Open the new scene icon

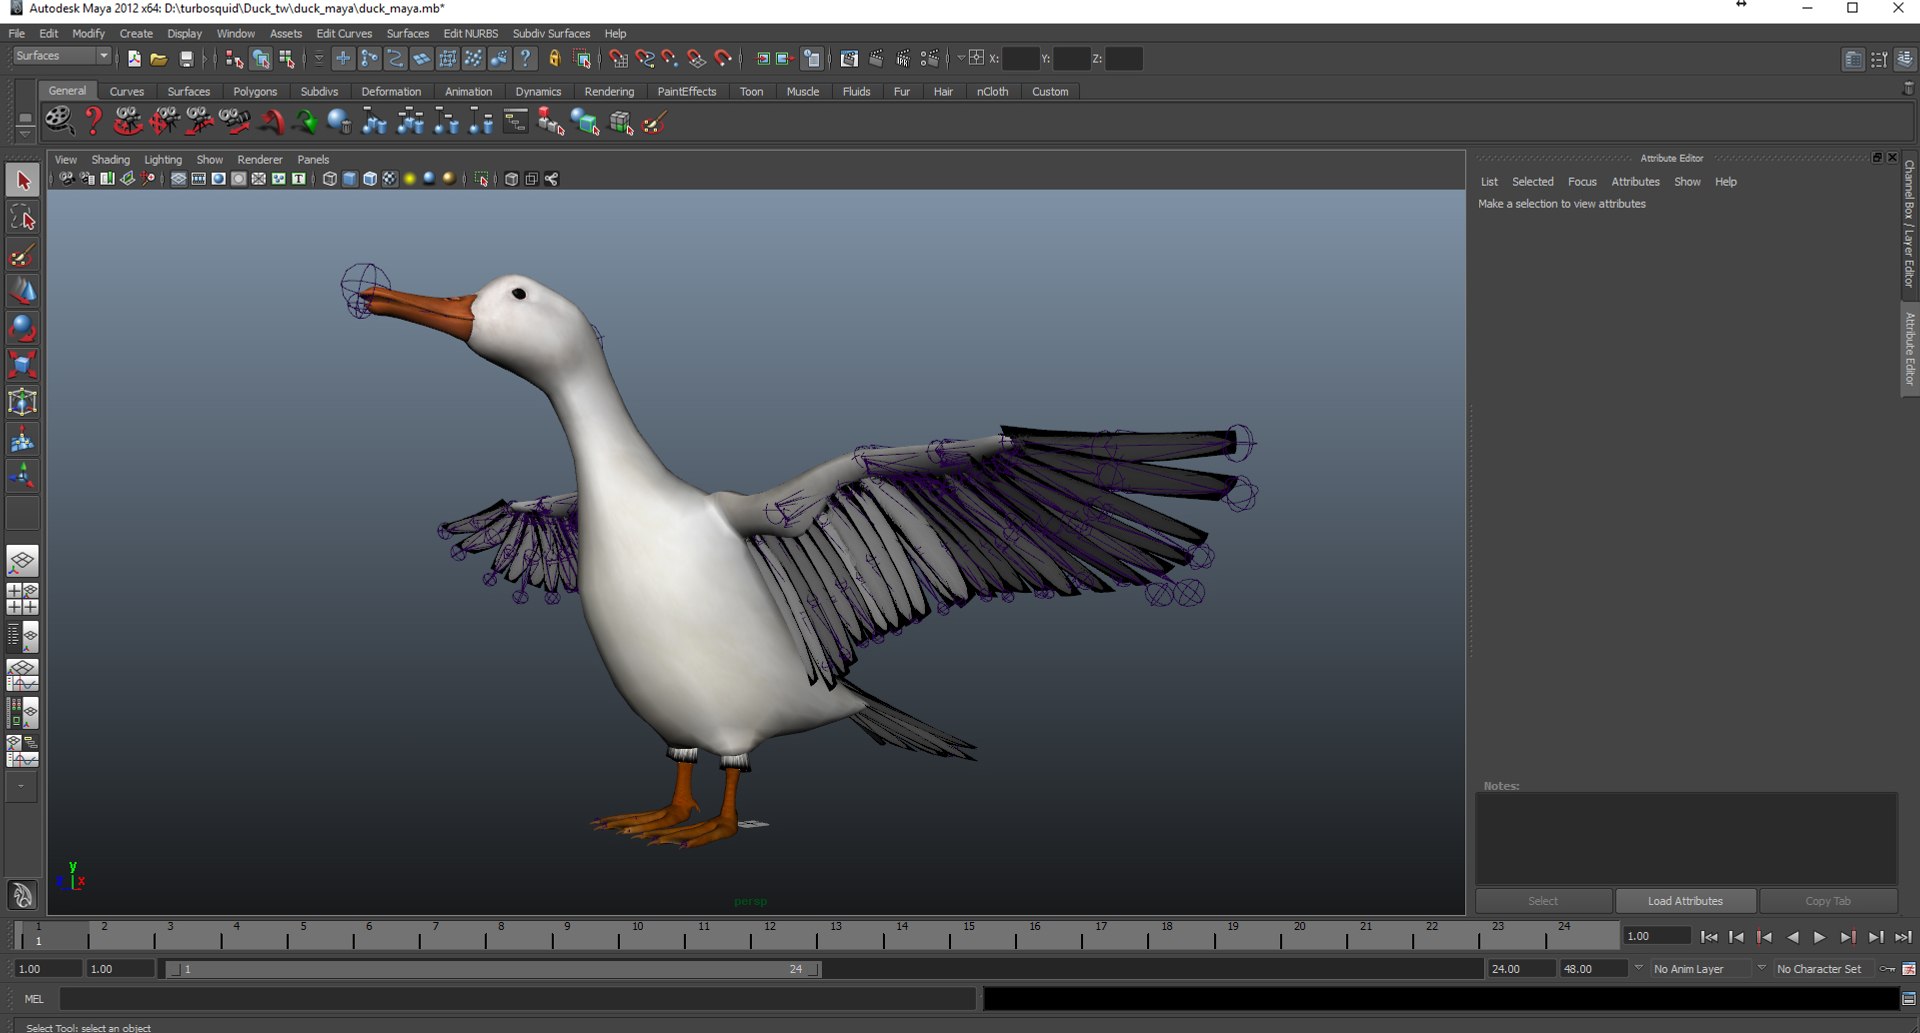134,59
